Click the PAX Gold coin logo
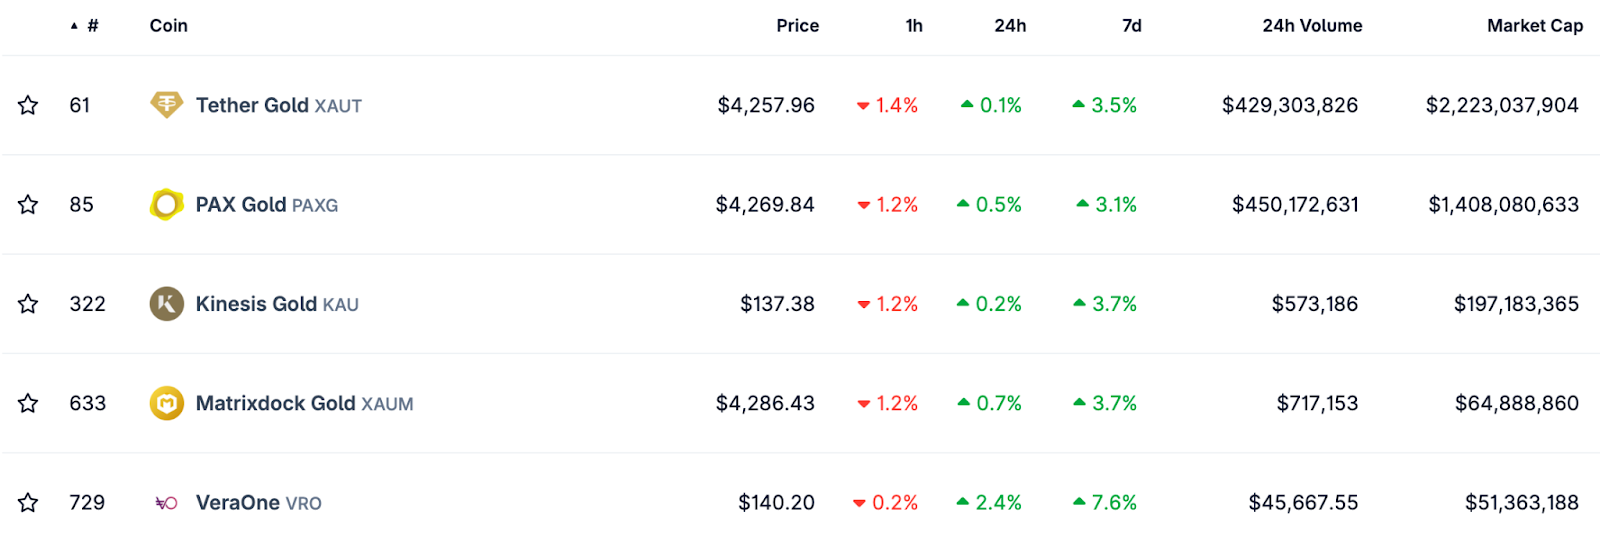Image resolution: width=1600 pixels, height=541 pixels. click(166, 204)
